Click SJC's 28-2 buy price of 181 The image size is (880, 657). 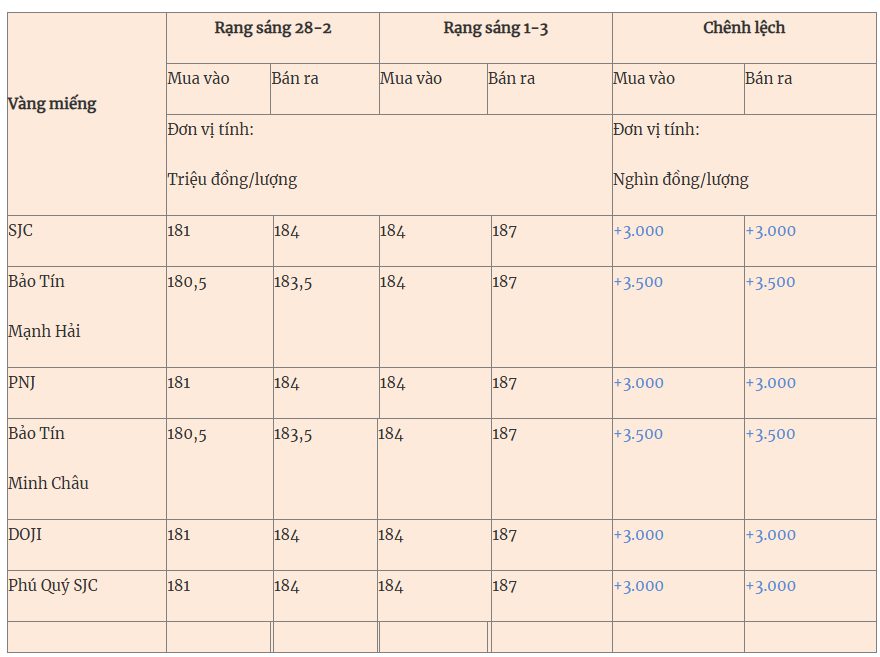click(179, 231)
